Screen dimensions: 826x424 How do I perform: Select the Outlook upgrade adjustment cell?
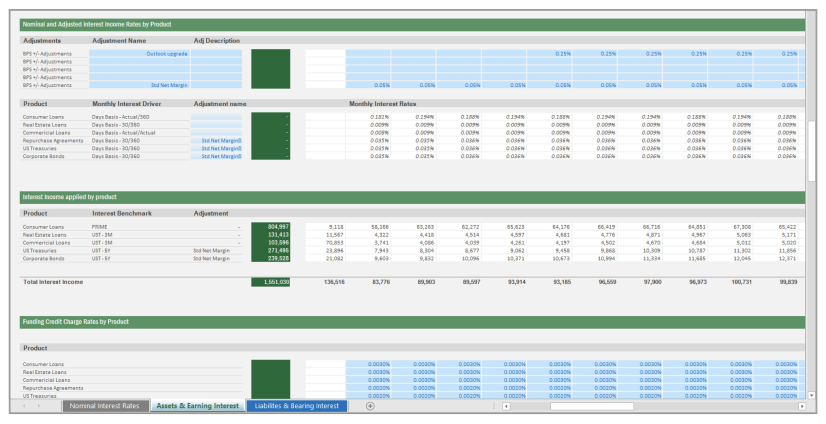pyautogui.click(x=140, y=54)
